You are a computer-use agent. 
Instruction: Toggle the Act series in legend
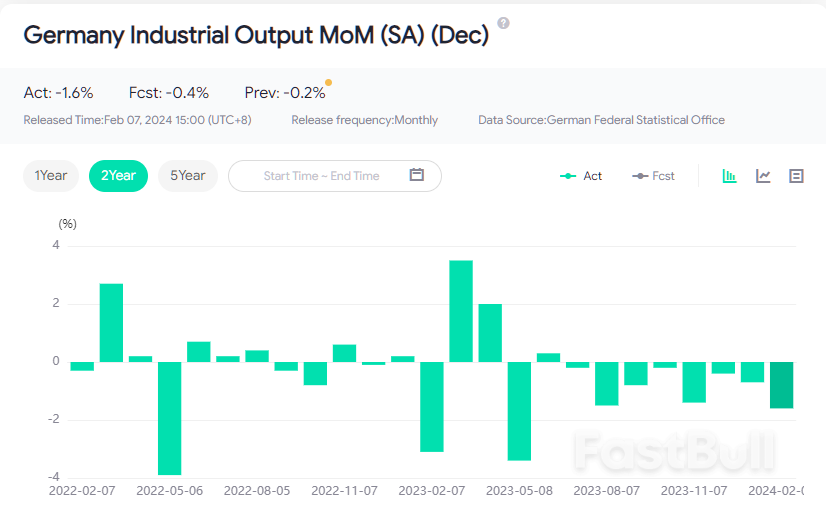pos(581,176)
